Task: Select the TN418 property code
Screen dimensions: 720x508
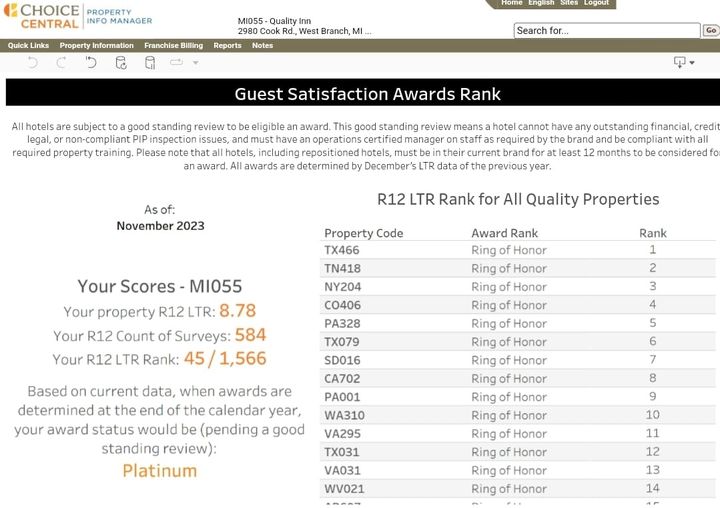Action: [x=343, y=269]
